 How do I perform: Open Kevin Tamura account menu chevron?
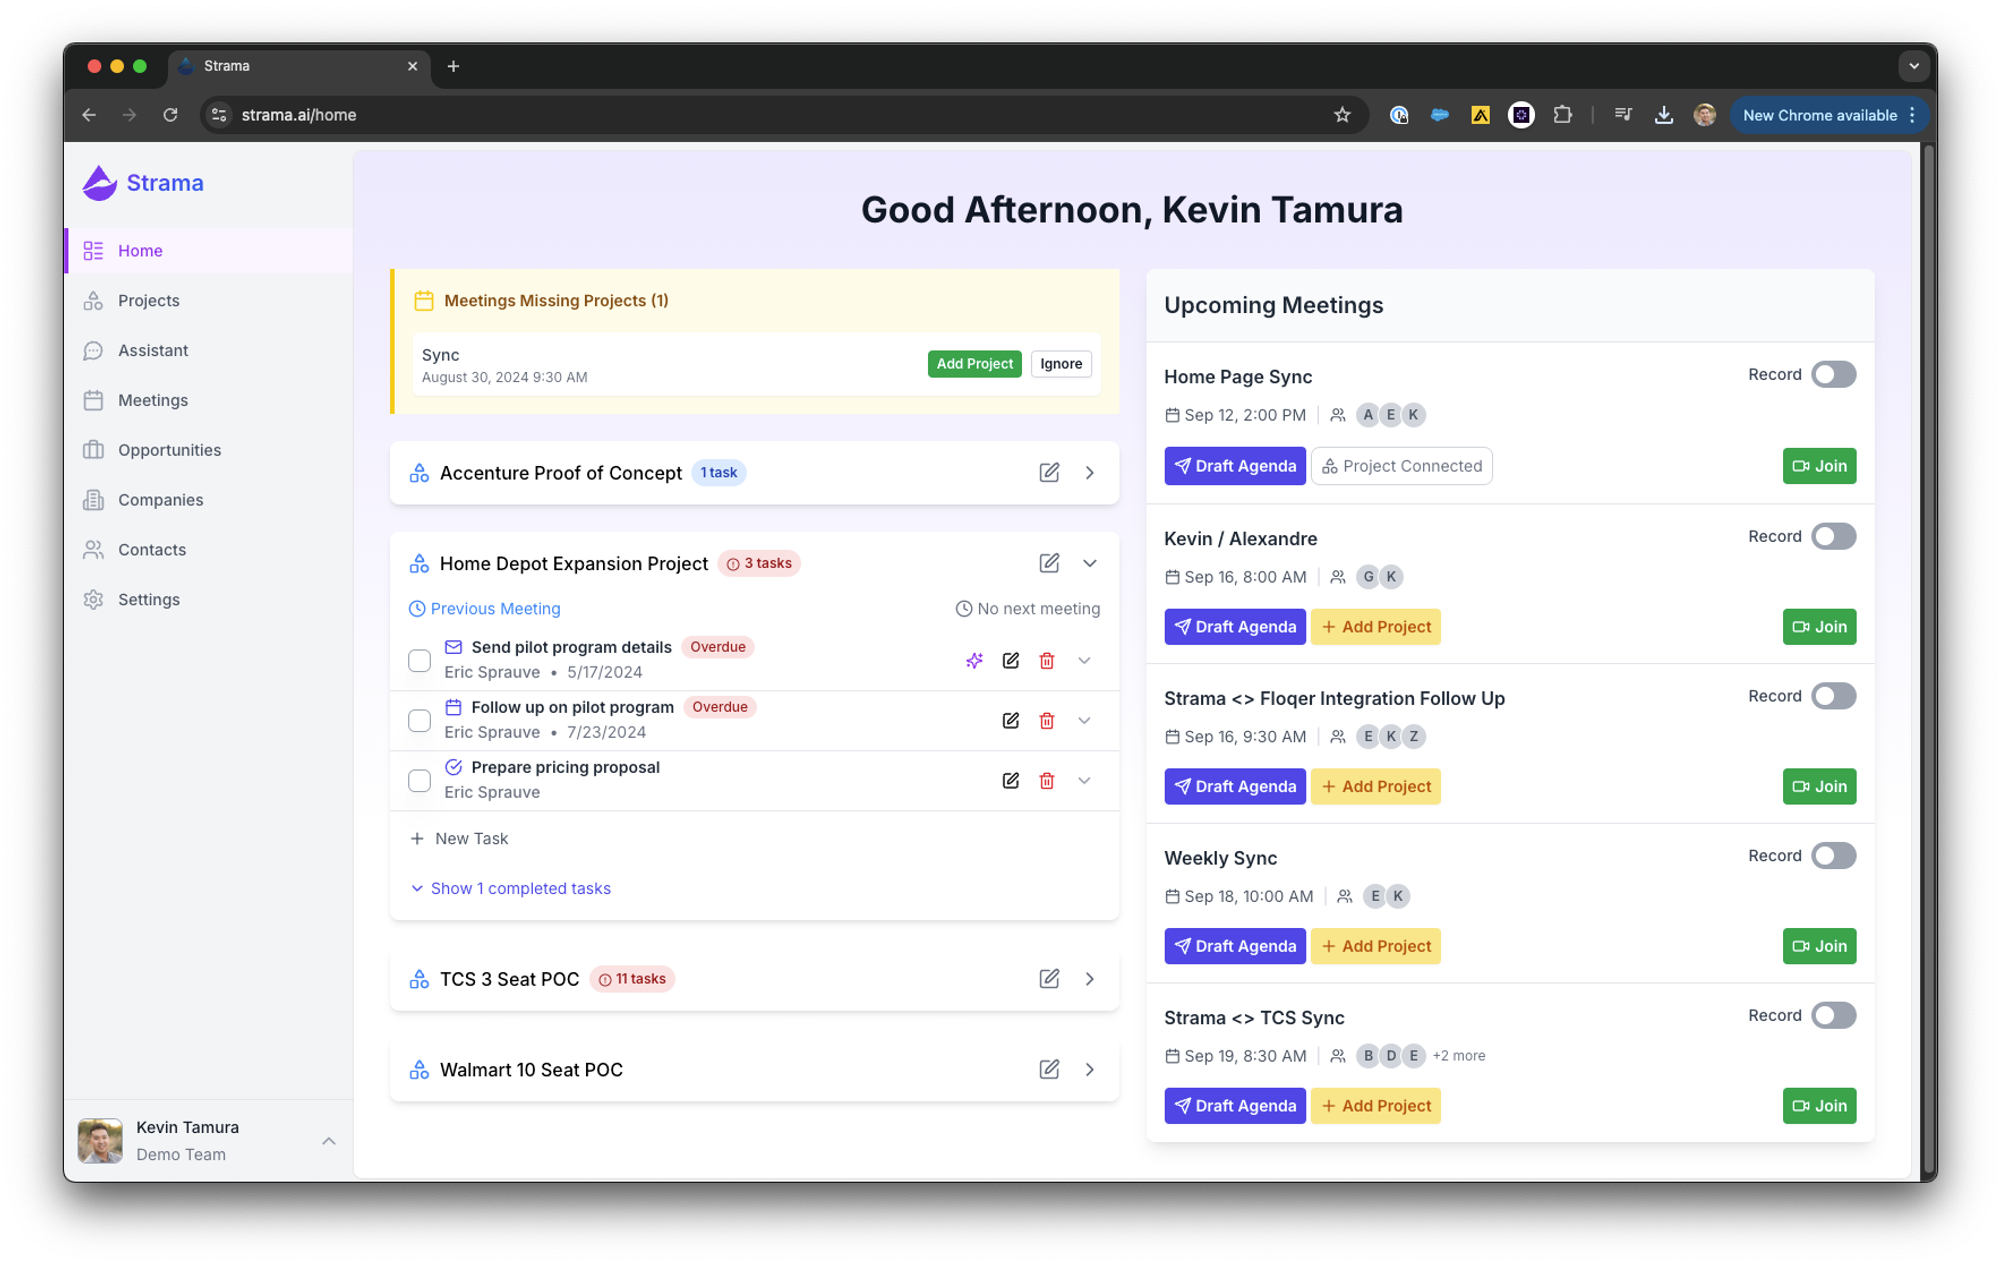click(328, 1141)
